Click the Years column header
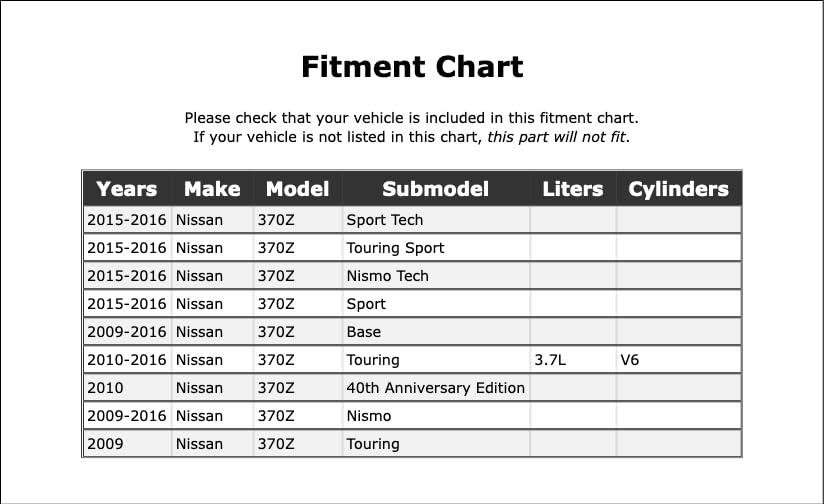The width and height of the screenshot is (824, 504). point(127,189)
